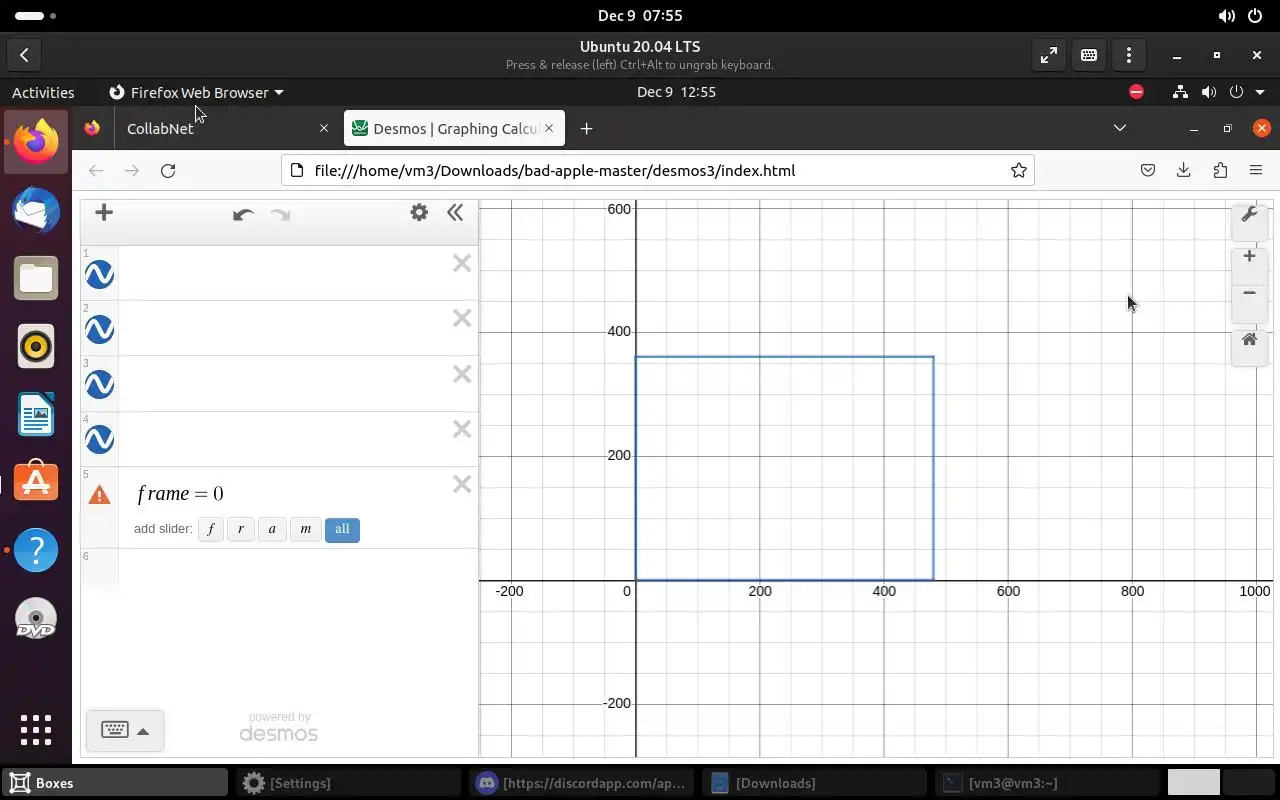1280x800 pixels.
Task: Switch to the Settings taskbar window
Action: tap(346, 783)
